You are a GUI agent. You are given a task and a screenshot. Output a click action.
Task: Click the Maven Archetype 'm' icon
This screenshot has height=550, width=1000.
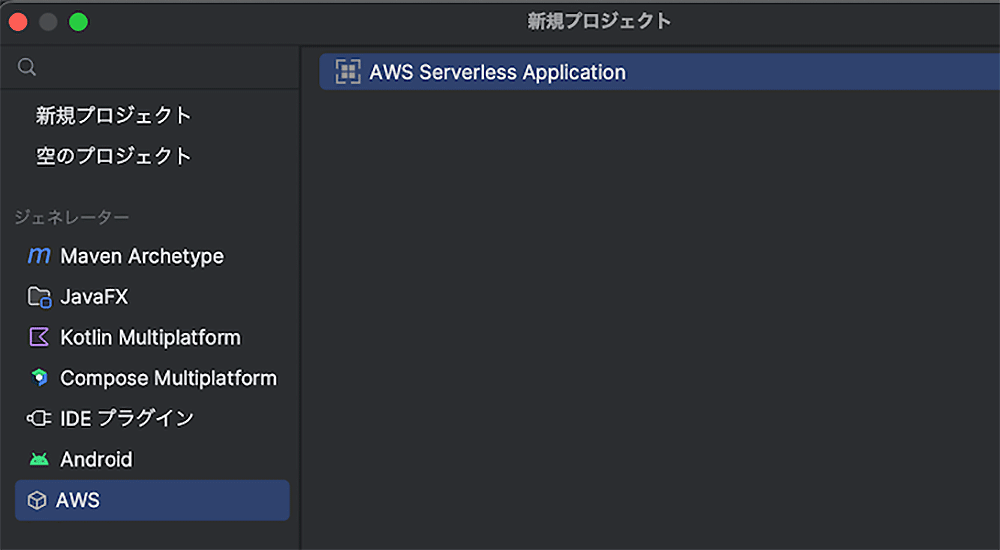(x=39, y=256)
